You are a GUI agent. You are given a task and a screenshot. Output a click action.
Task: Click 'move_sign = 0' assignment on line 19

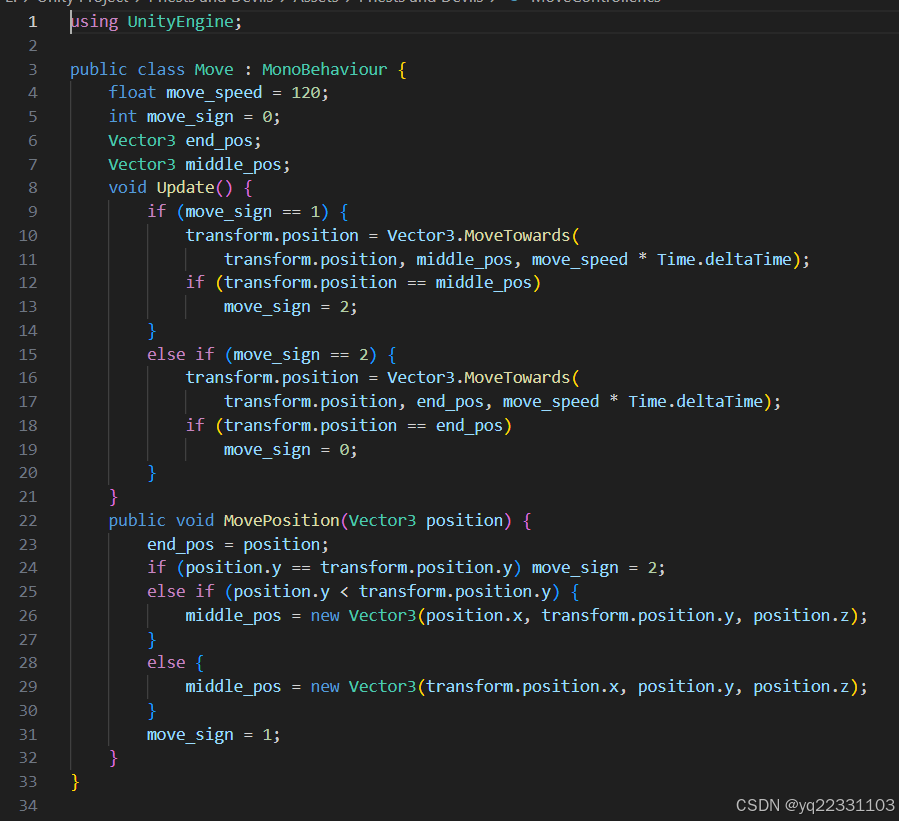[286, 449]
